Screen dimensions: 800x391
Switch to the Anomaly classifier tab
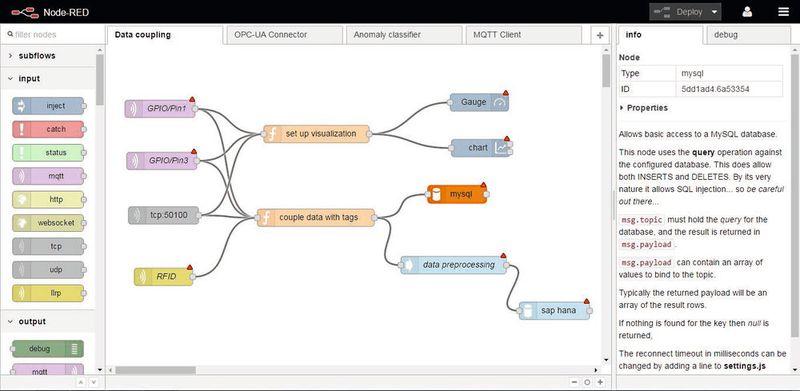click(404, 35)
